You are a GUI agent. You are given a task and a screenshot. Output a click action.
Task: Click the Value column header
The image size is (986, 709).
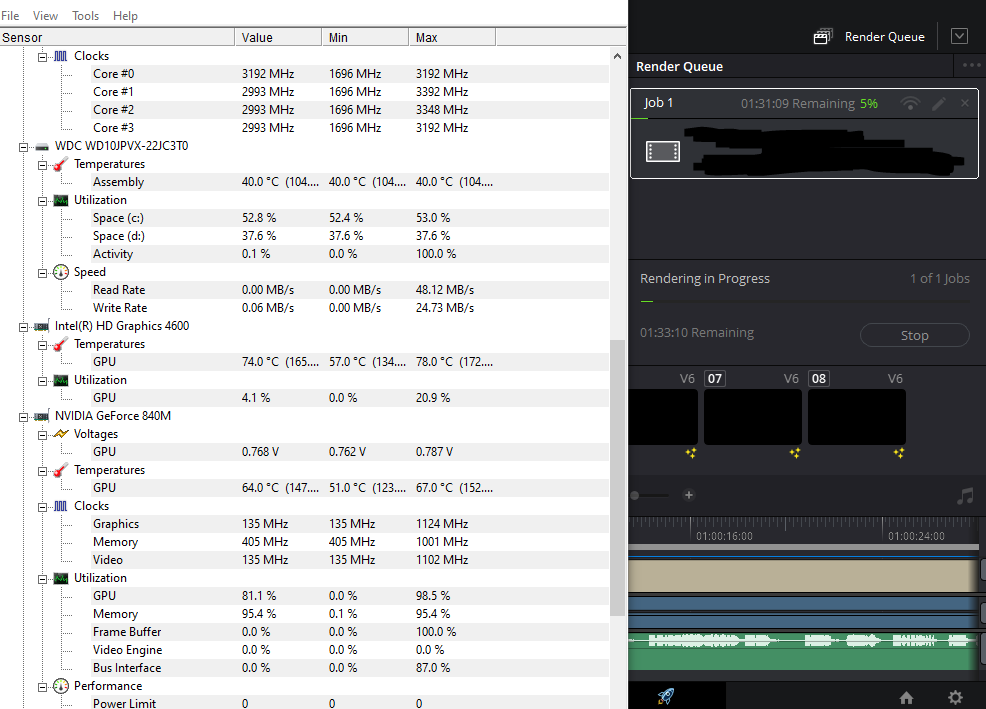[x=278, y=38]
